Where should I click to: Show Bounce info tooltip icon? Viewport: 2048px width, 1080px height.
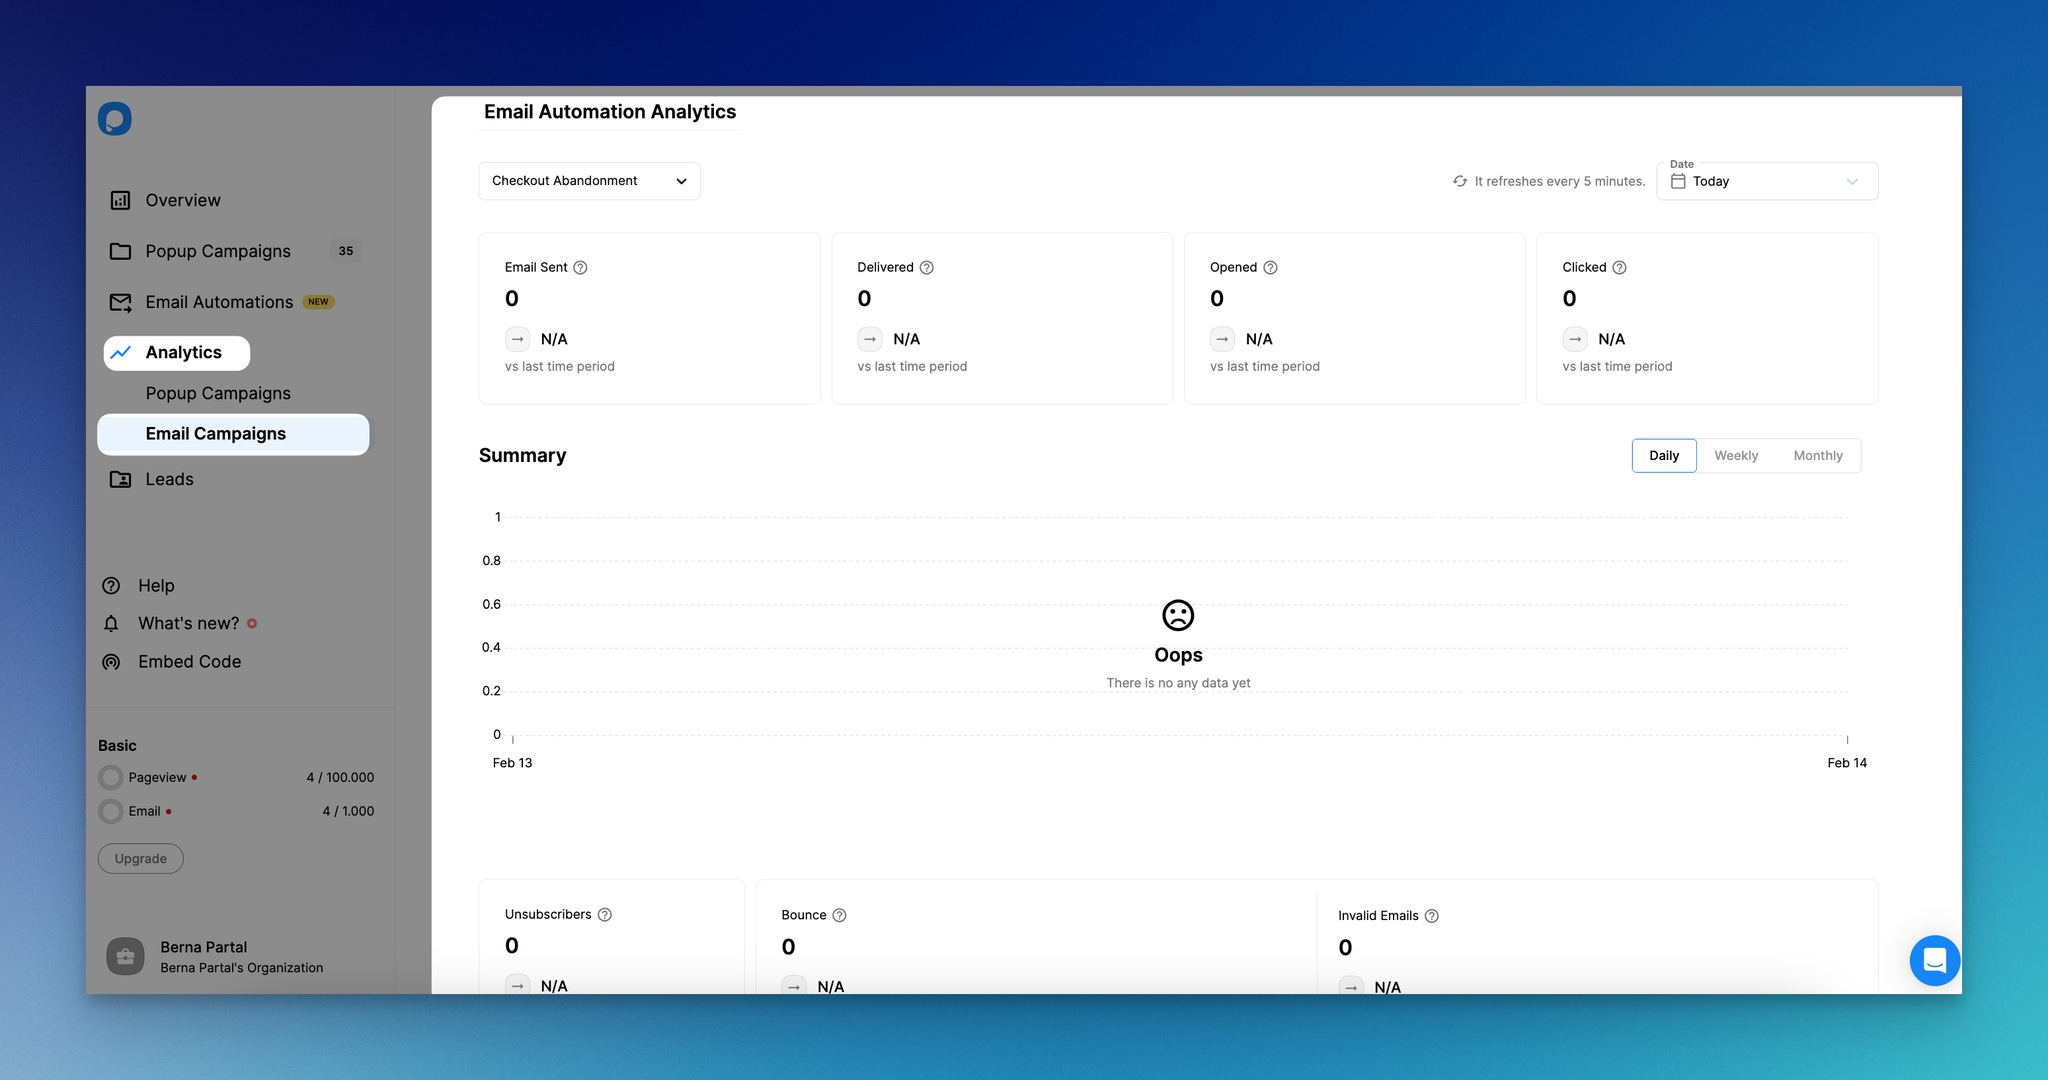tap(840, 915)
